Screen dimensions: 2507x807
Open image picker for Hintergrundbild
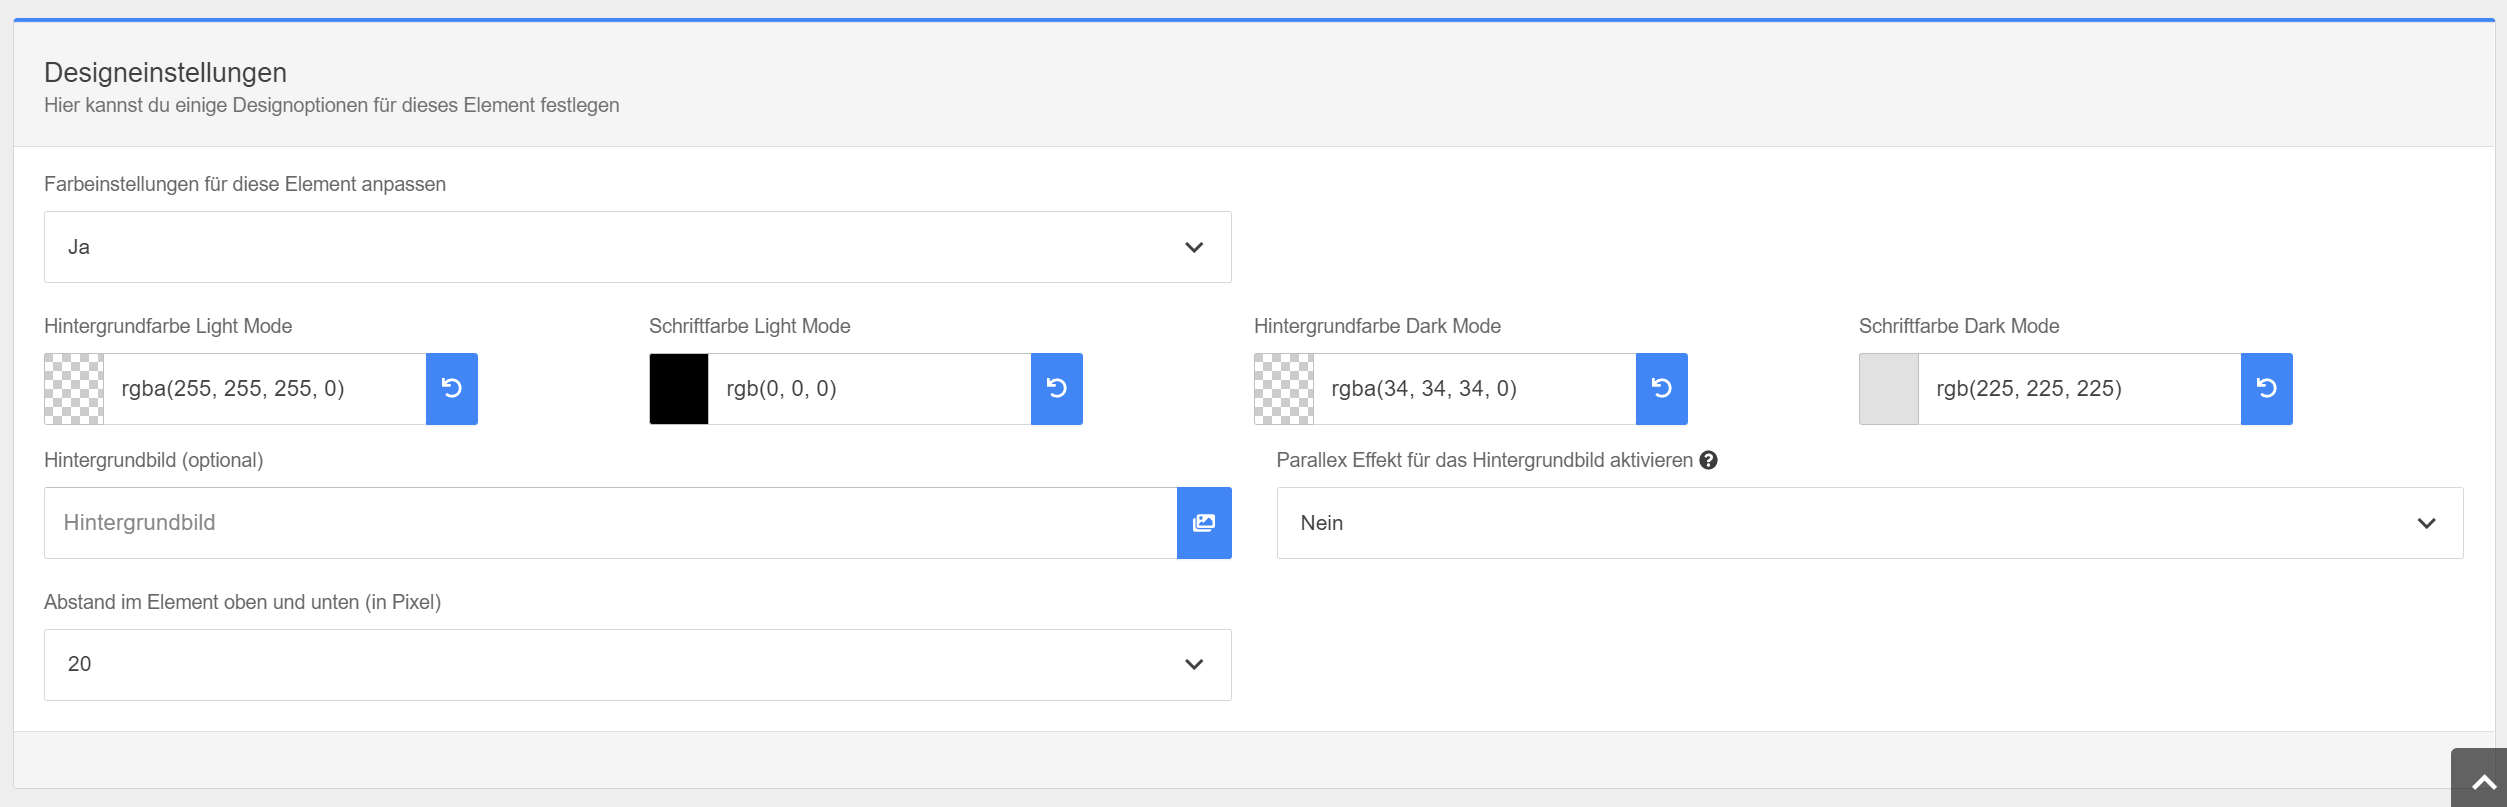point(1204,523)
